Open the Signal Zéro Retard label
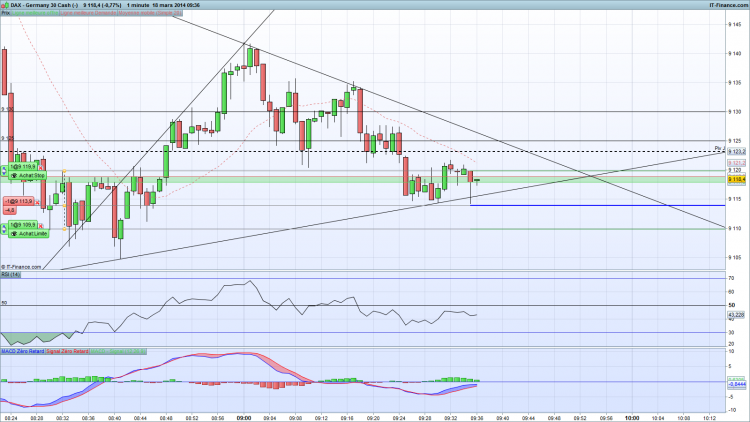Image resolution: width=750 pixels, height=422 pixels. tap(67, 351)
